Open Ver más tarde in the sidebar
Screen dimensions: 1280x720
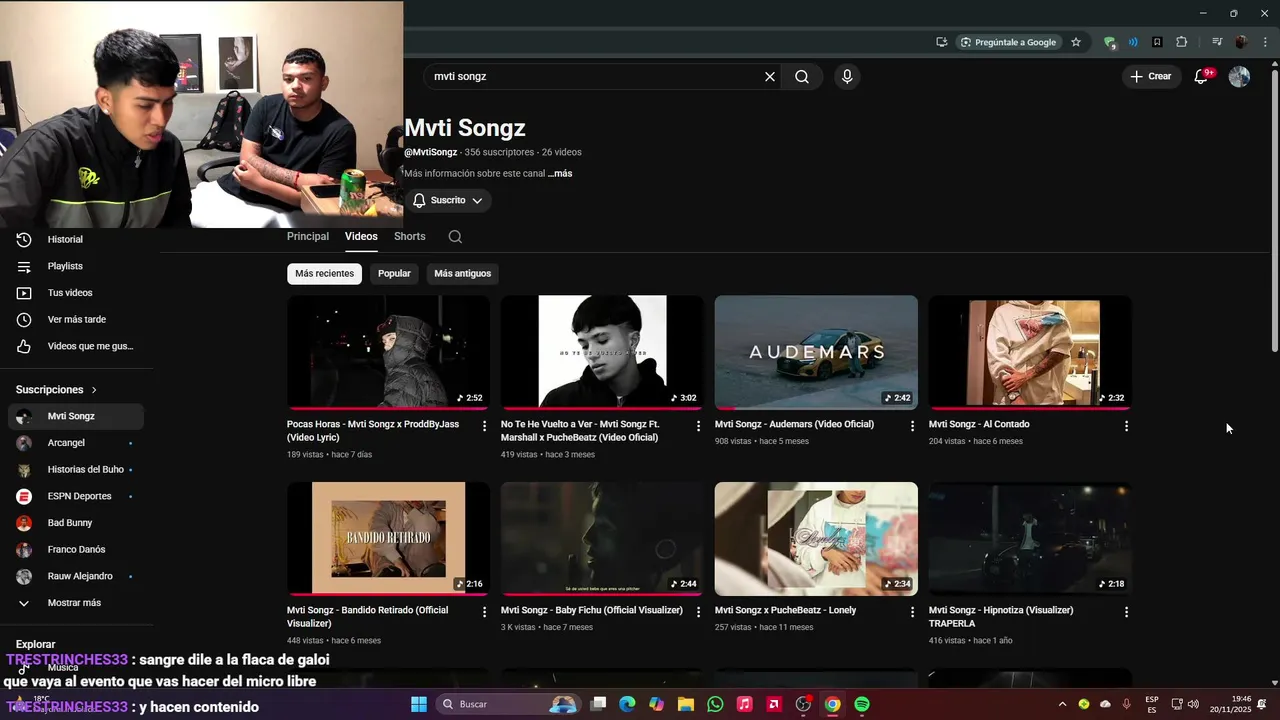click(x=76, y=320)
